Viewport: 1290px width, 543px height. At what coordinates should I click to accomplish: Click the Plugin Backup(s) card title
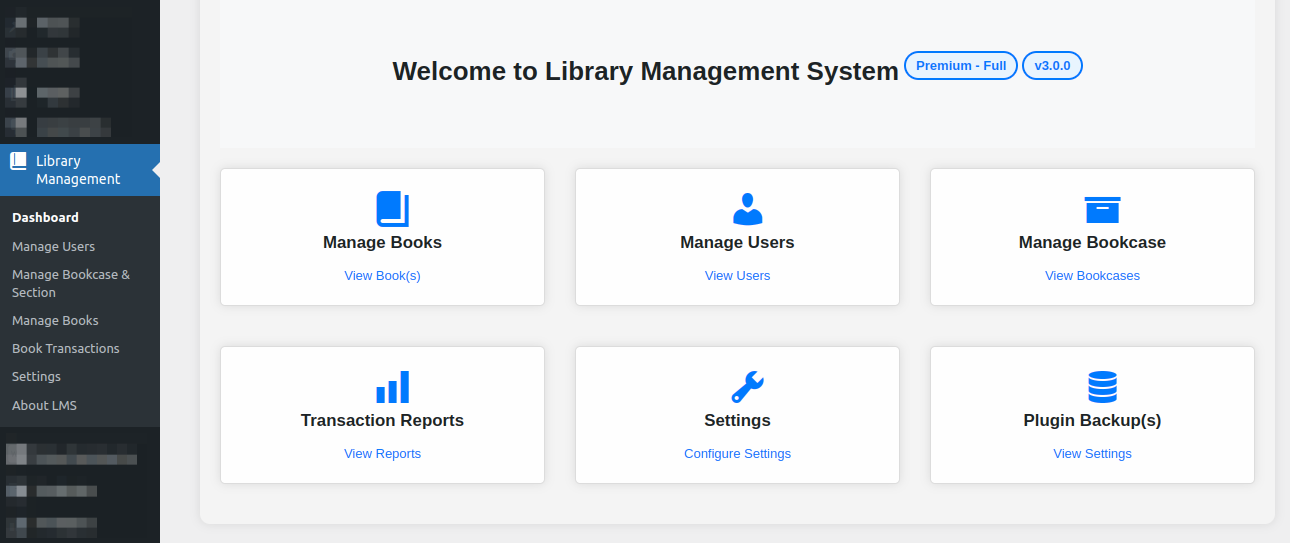click(x=1092, y=421)
